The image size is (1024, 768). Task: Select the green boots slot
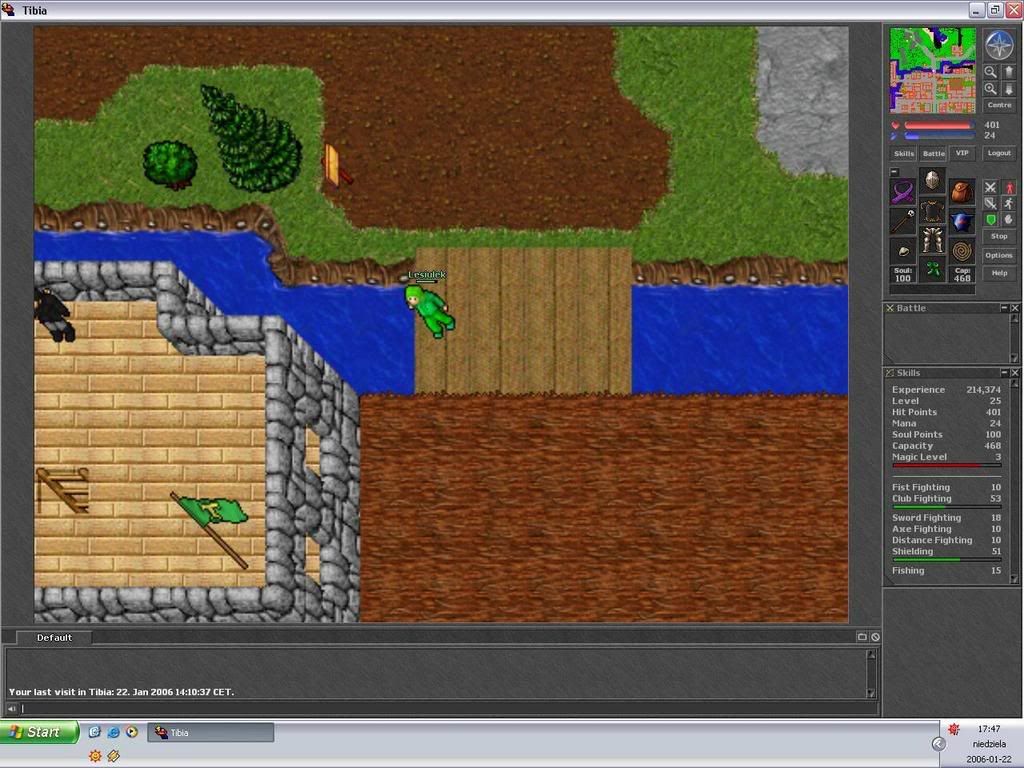pyautogui.click(x=932, y=269)
